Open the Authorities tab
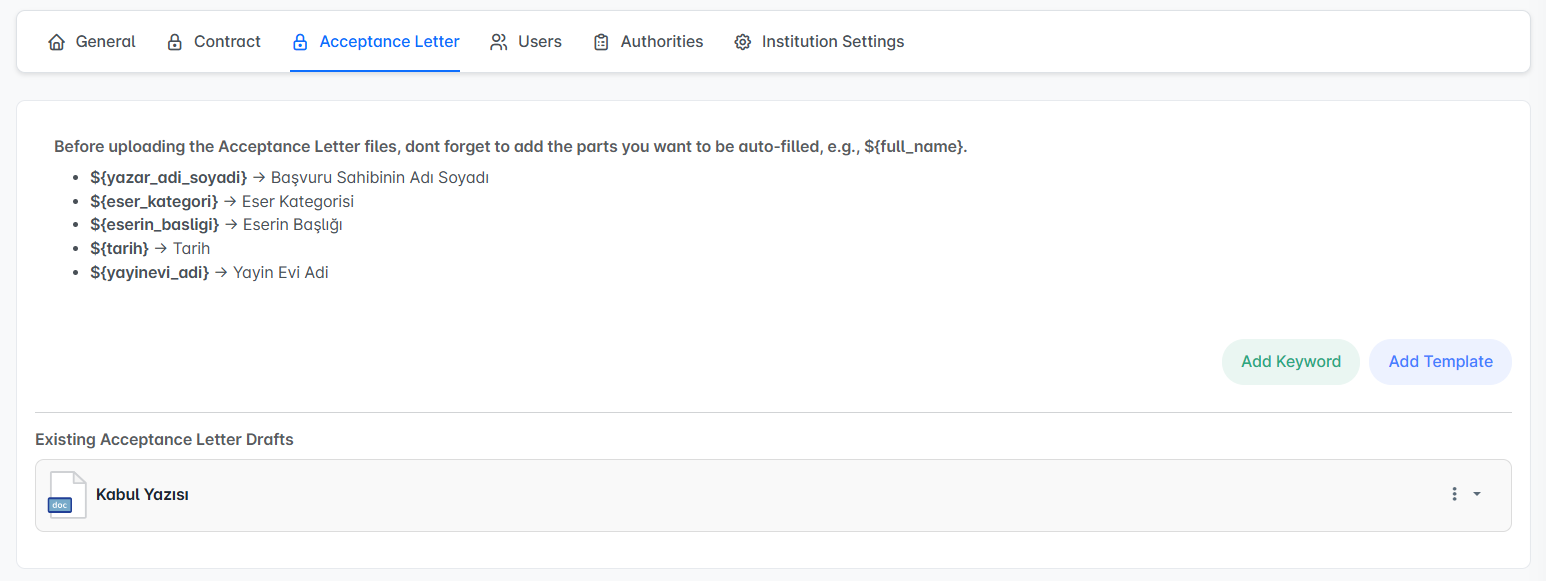1546x581 pixels. click(x=661, y=42)
